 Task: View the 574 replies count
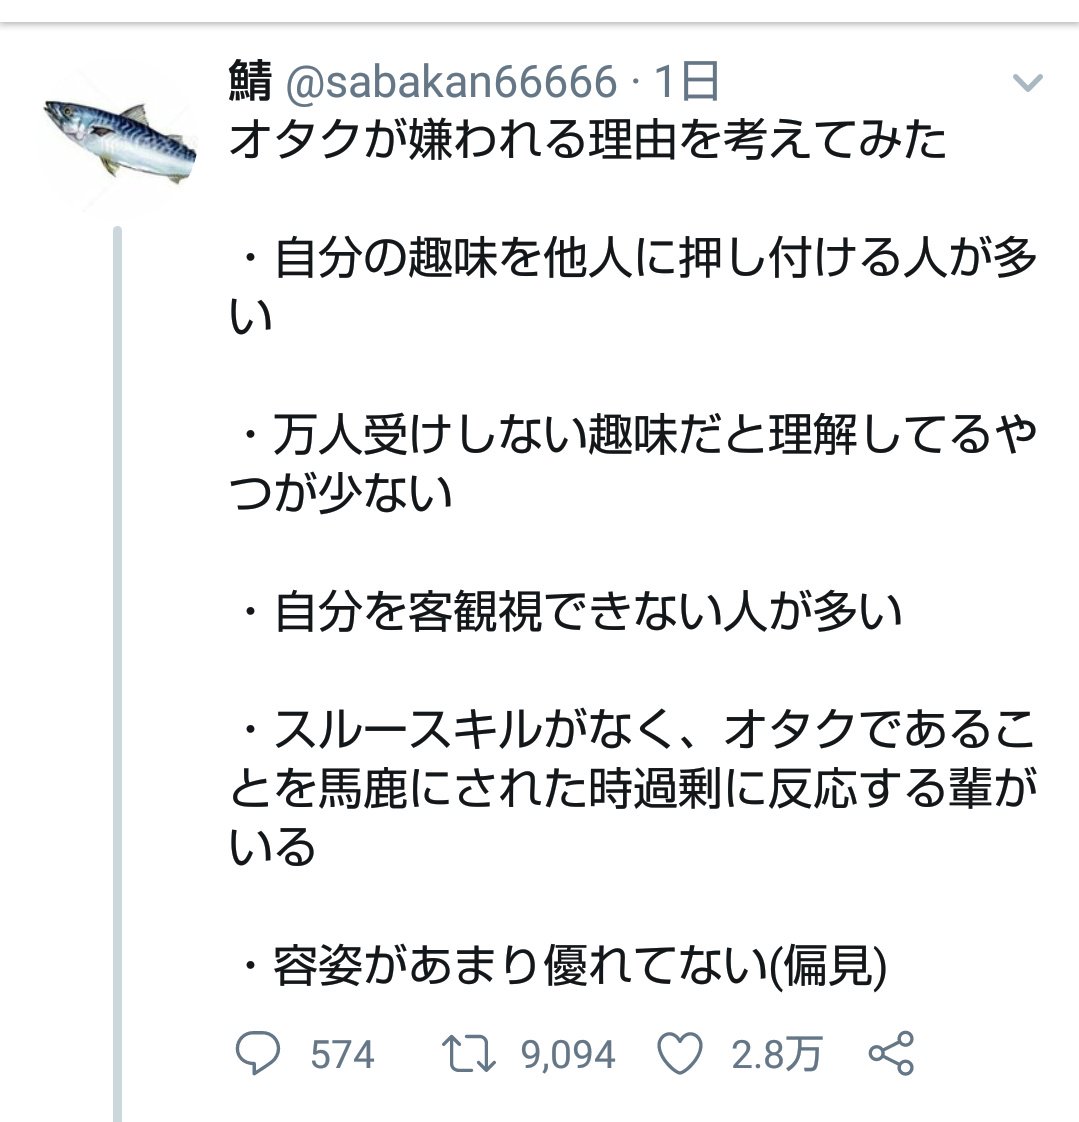point(342,1055)
